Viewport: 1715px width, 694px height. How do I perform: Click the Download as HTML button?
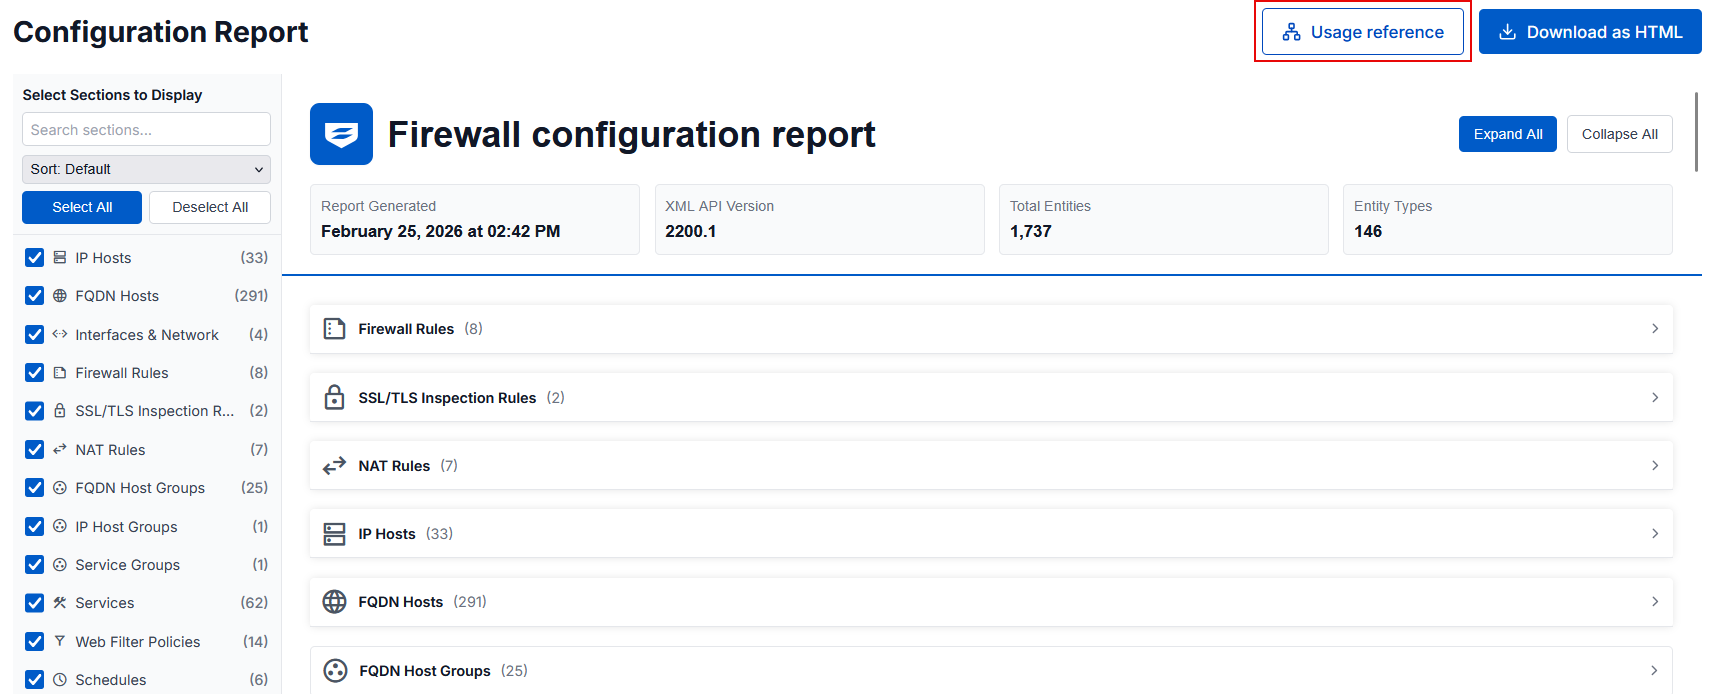pyautogui.click(x=1590, y=32)
